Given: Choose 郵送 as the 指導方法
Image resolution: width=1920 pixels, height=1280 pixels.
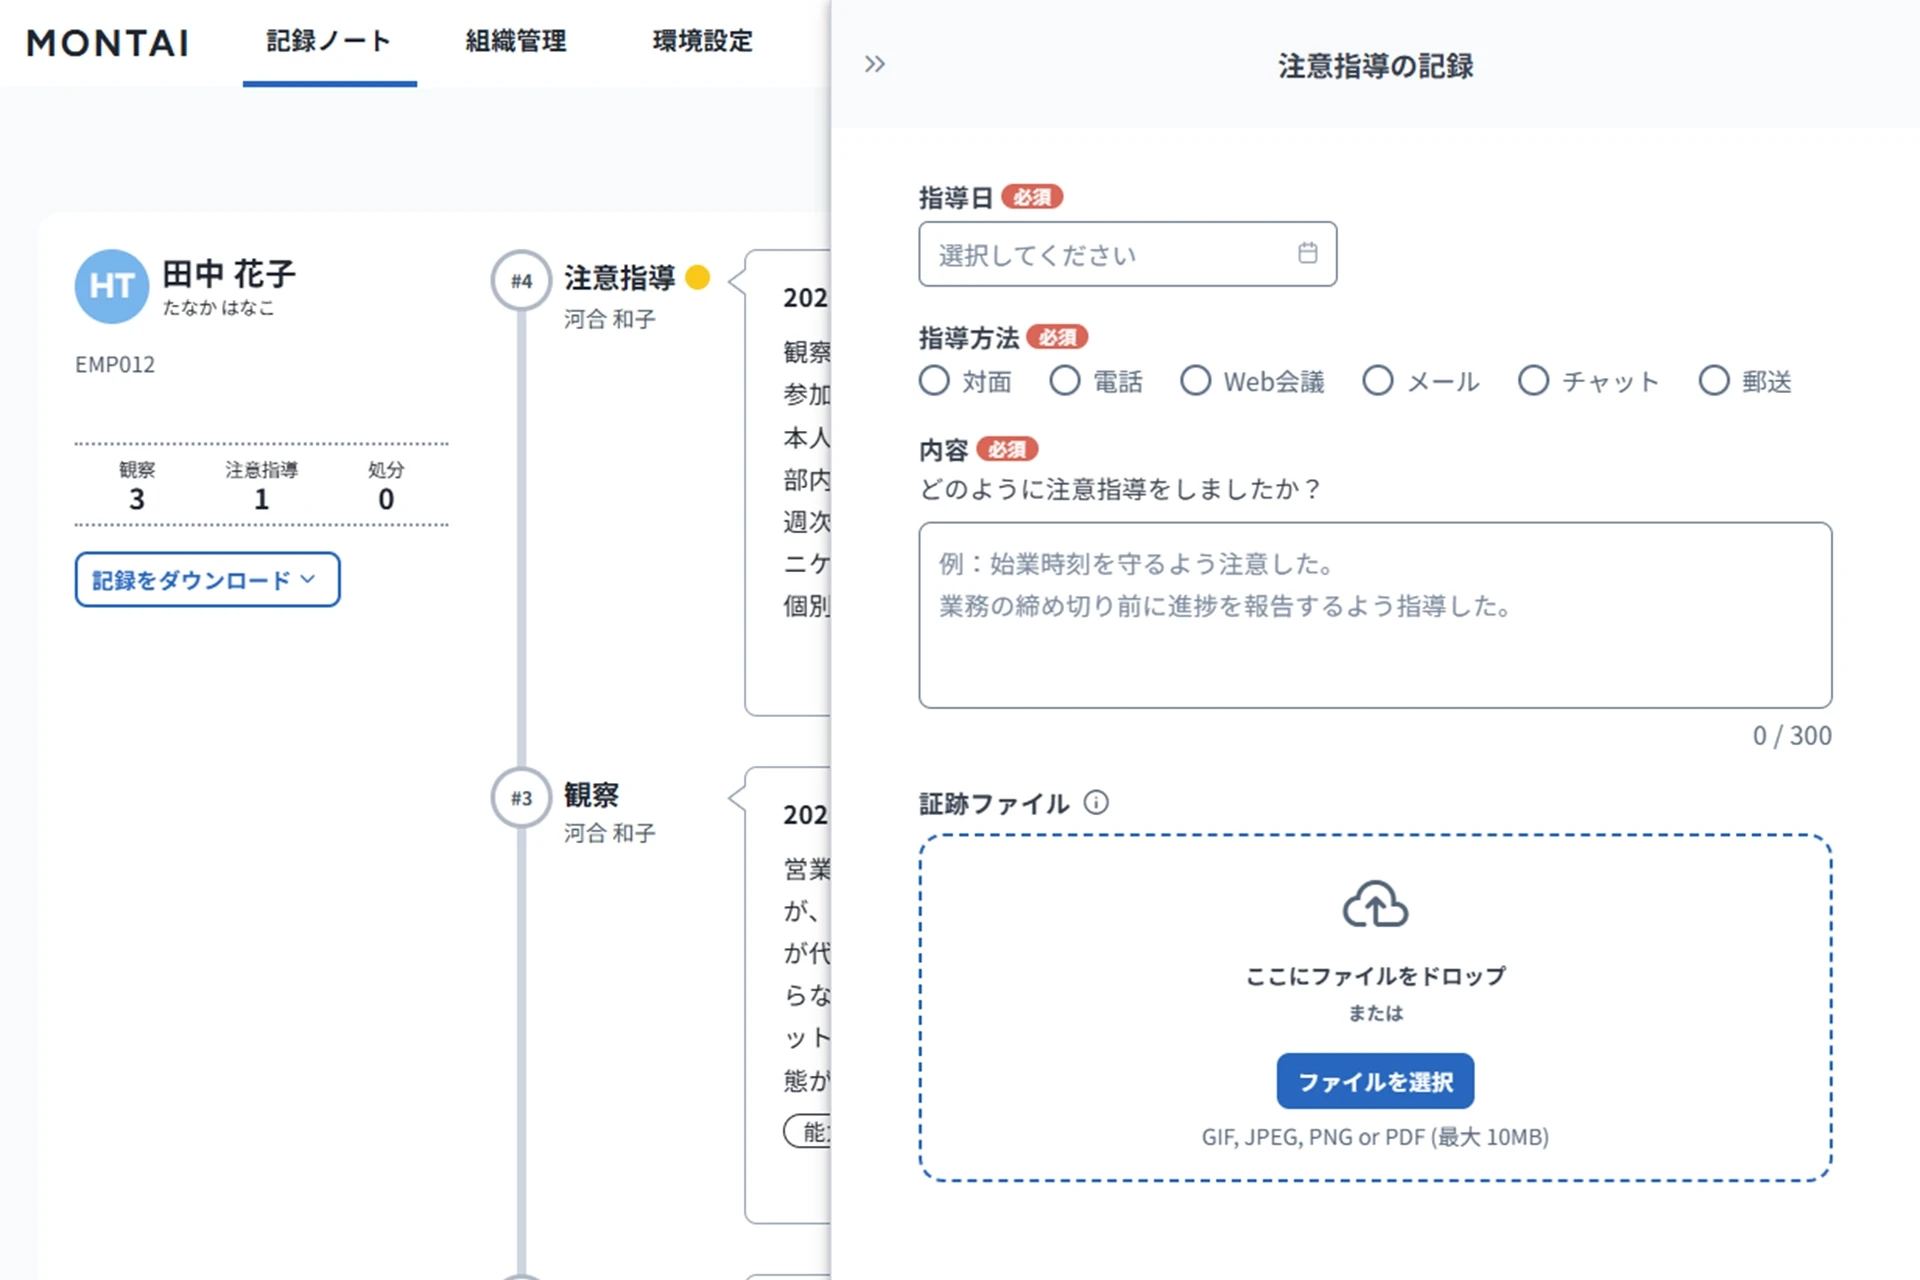Looking at the screenshot, I should [1714, 381].
